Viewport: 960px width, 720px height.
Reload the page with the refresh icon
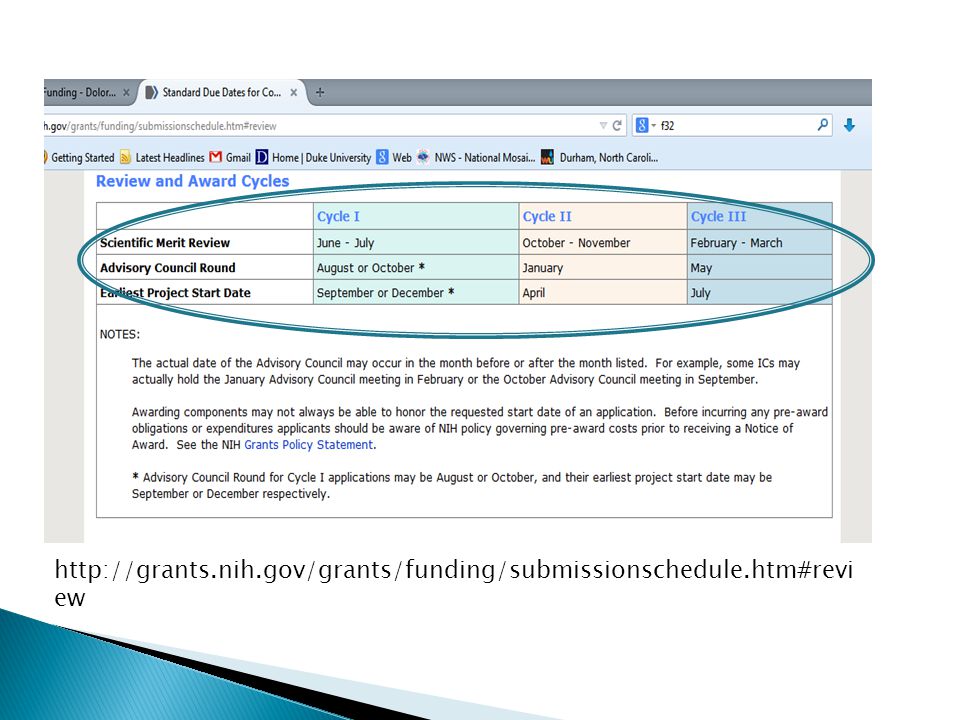pos(617,126)
